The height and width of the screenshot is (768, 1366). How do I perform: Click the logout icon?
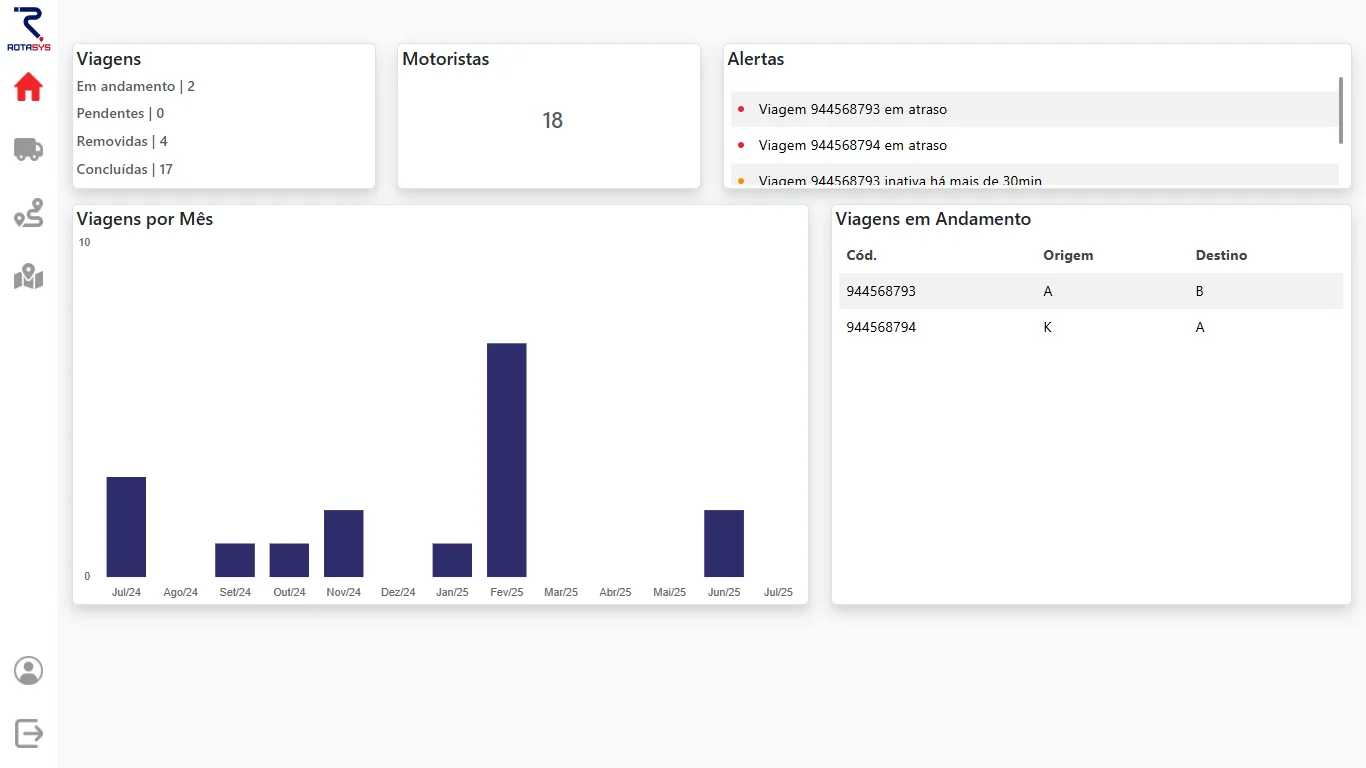click(28, 733)
